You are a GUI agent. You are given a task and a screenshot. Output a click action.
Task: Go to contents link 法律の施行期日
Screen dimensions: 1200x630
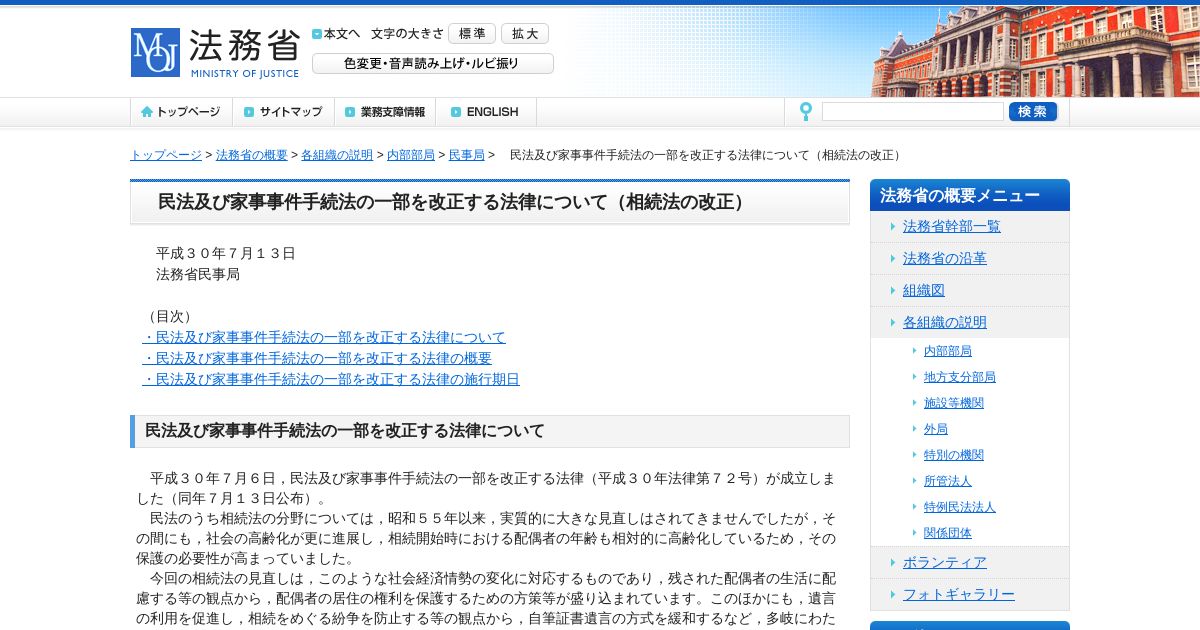(x=331, y=379)
